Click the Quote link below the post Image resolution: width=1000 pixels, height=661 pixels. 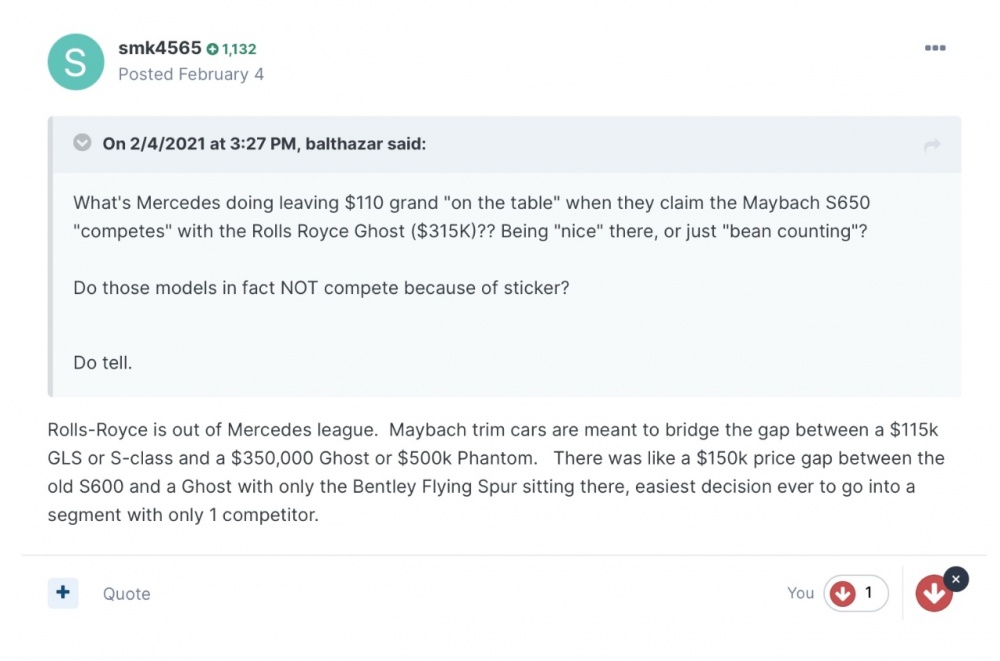pos(127,594)
